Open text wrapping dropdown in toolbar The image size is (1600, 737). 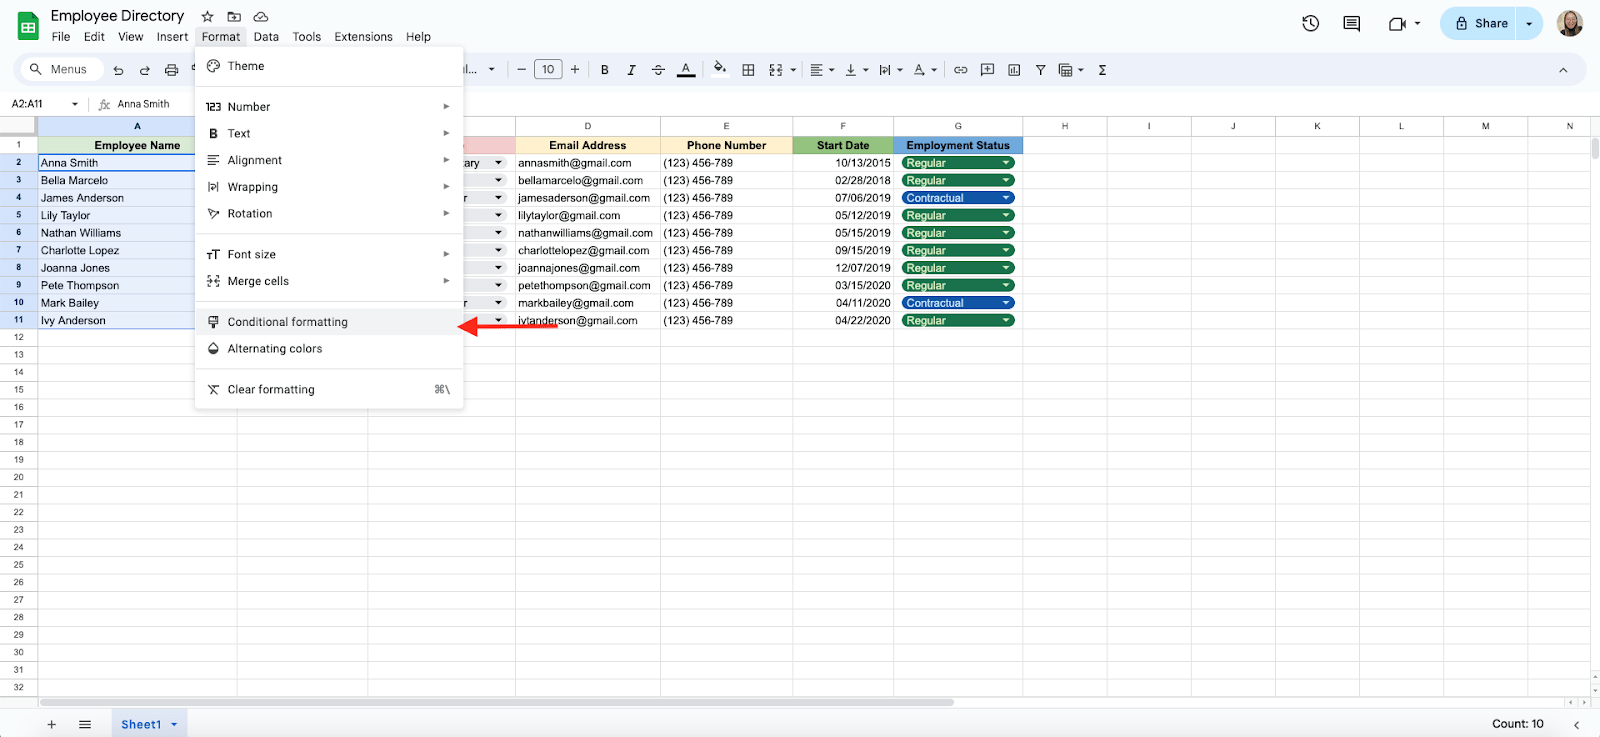pos(890,70)
